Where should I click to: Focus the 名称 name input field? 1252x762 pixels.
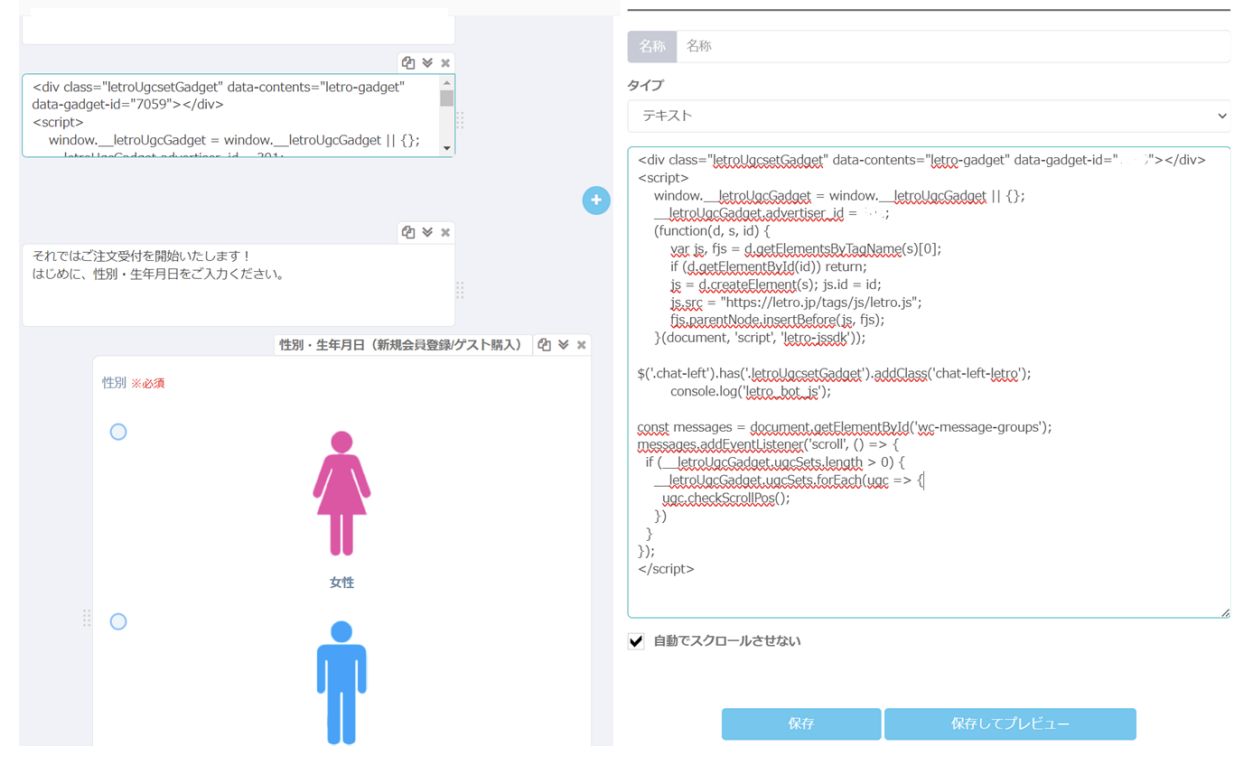tap(952, 46)
